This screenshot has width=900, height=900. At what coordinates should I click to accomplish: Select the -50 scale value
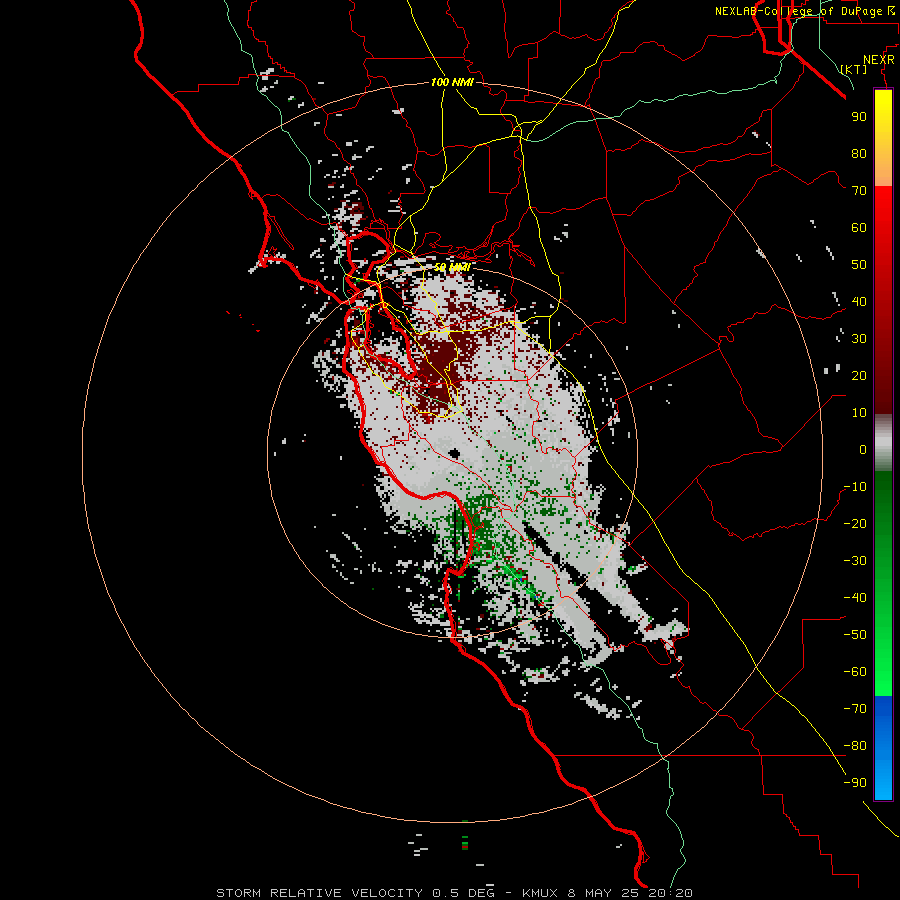pos(855,635)
